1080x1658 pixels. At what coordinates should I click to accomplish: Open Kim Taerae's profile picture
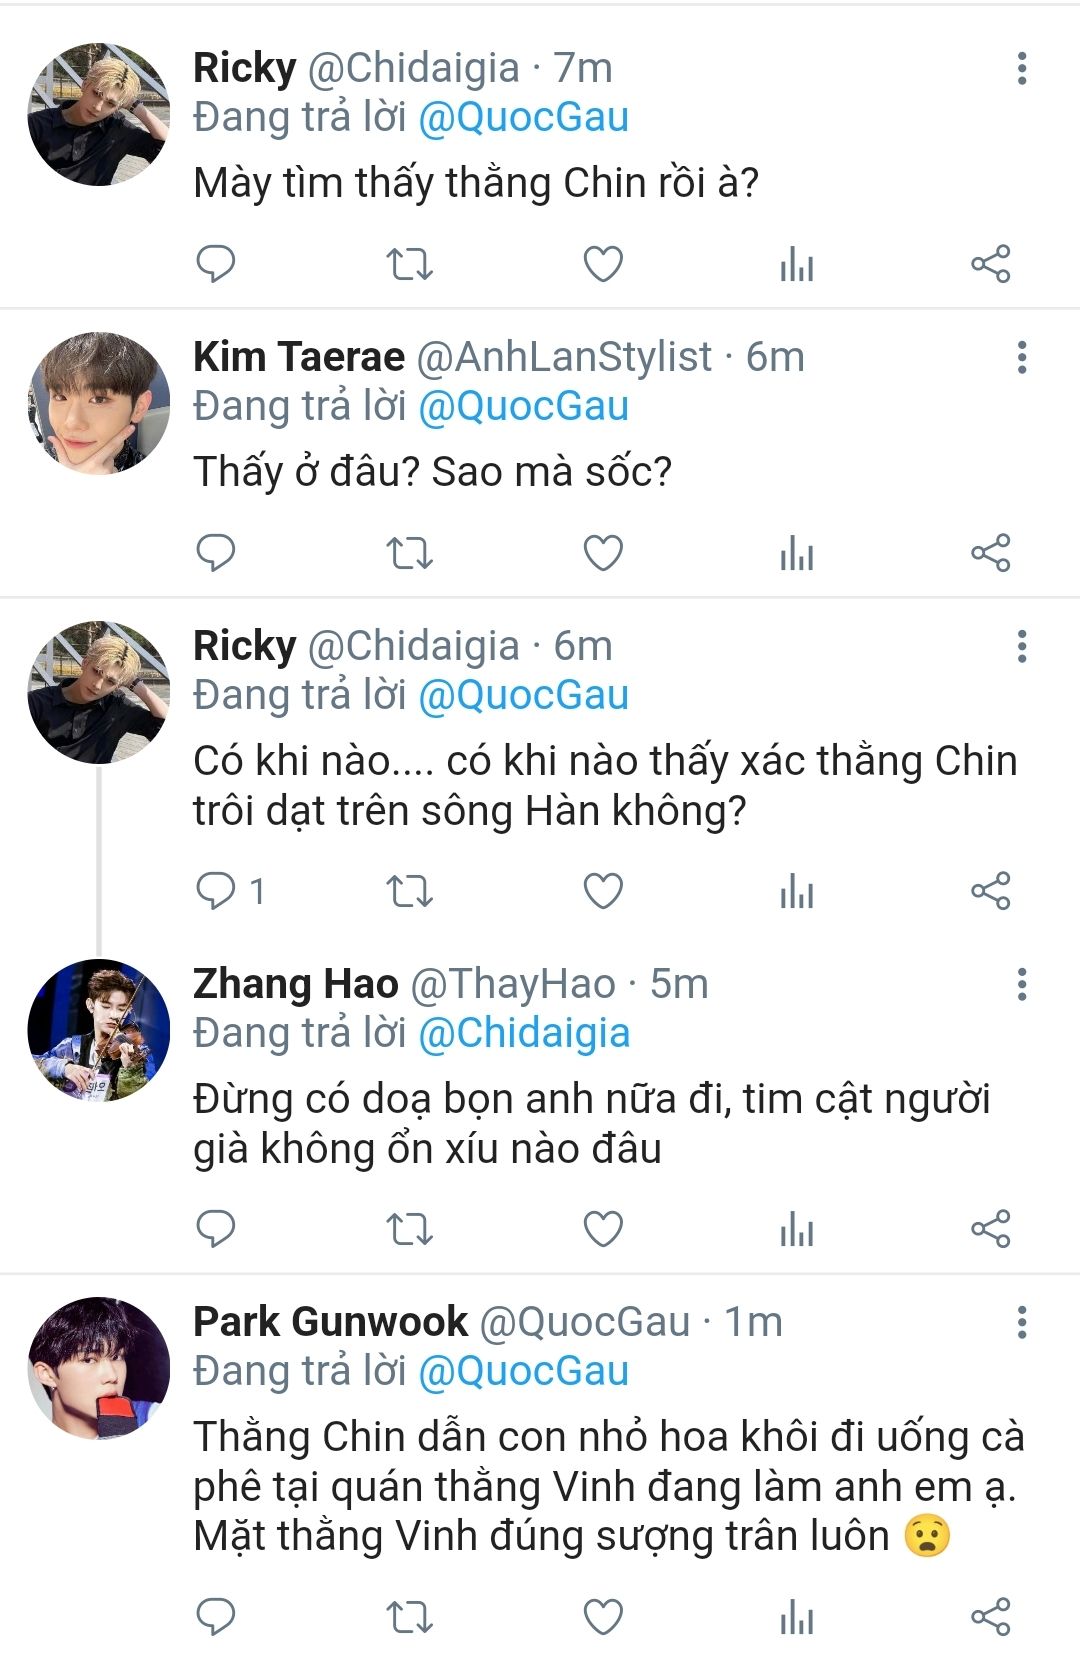(x=98, y=403)
